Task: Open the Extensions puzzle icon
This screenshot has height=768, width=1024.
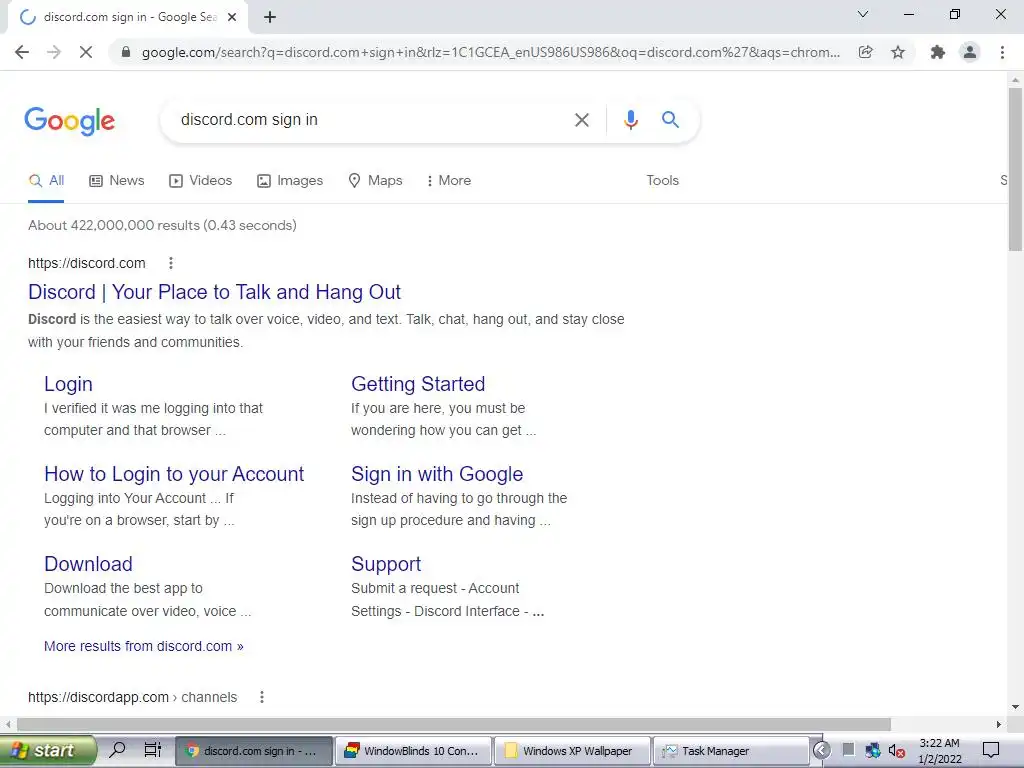Action: point(938,52)
